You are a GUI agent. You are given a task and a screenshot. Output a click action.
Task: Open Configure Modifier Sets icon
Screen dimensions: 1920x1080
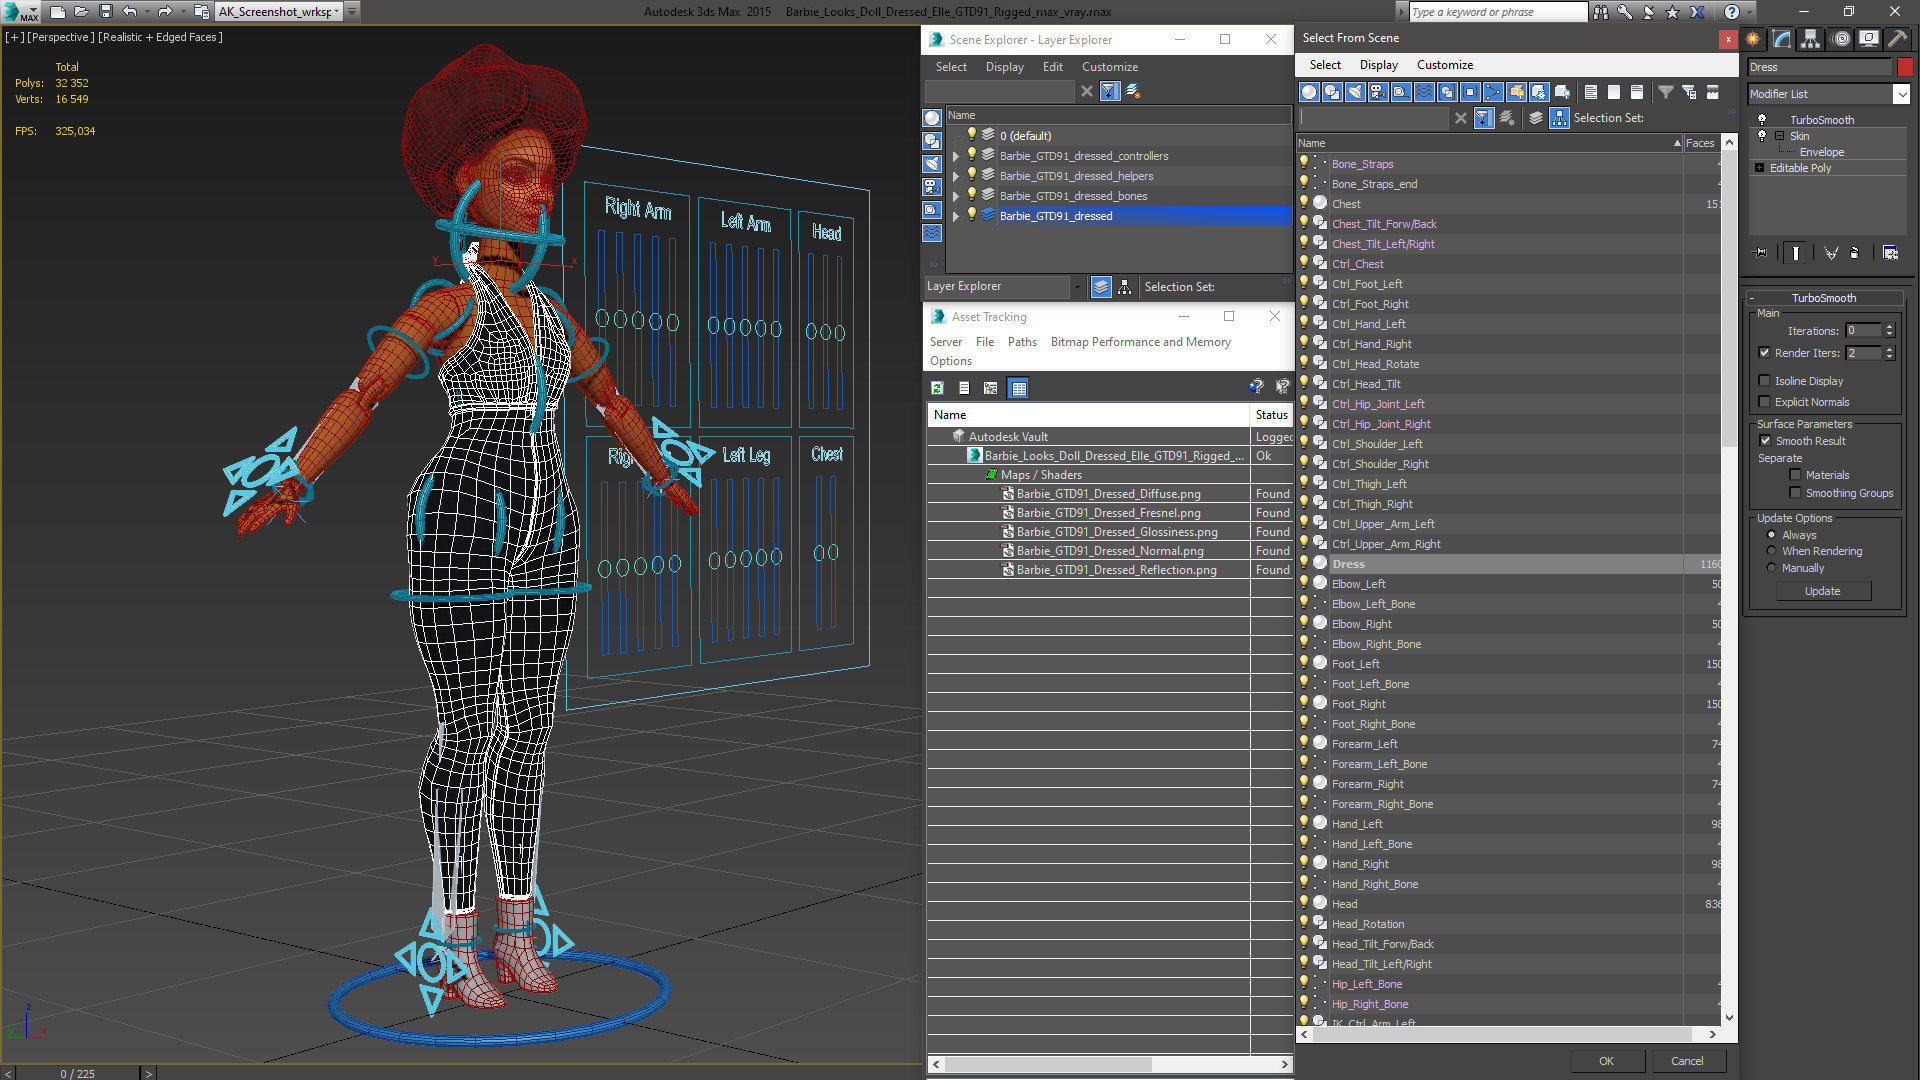[x=1890, y=253]
